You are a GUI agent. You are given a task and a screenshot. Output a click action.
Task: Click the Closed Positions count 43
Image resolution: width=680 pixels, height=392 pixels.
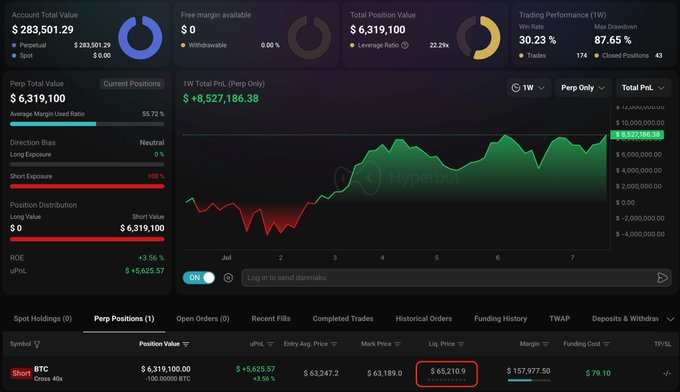[x=658, y=56]
